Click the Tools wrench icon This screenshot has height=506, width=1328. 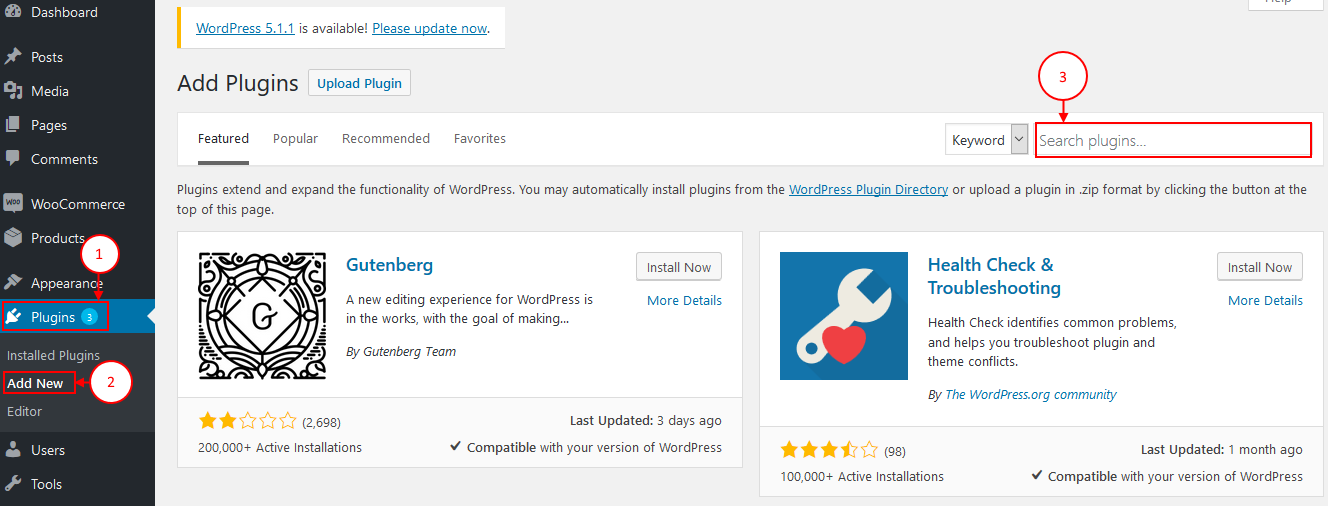click(13, 484)
